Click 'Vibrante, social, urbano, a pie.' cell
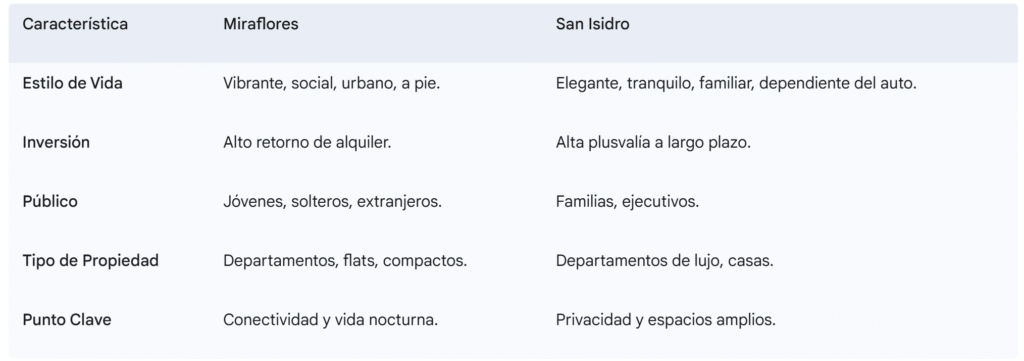 pyautogui.click(x=332, y=84)
